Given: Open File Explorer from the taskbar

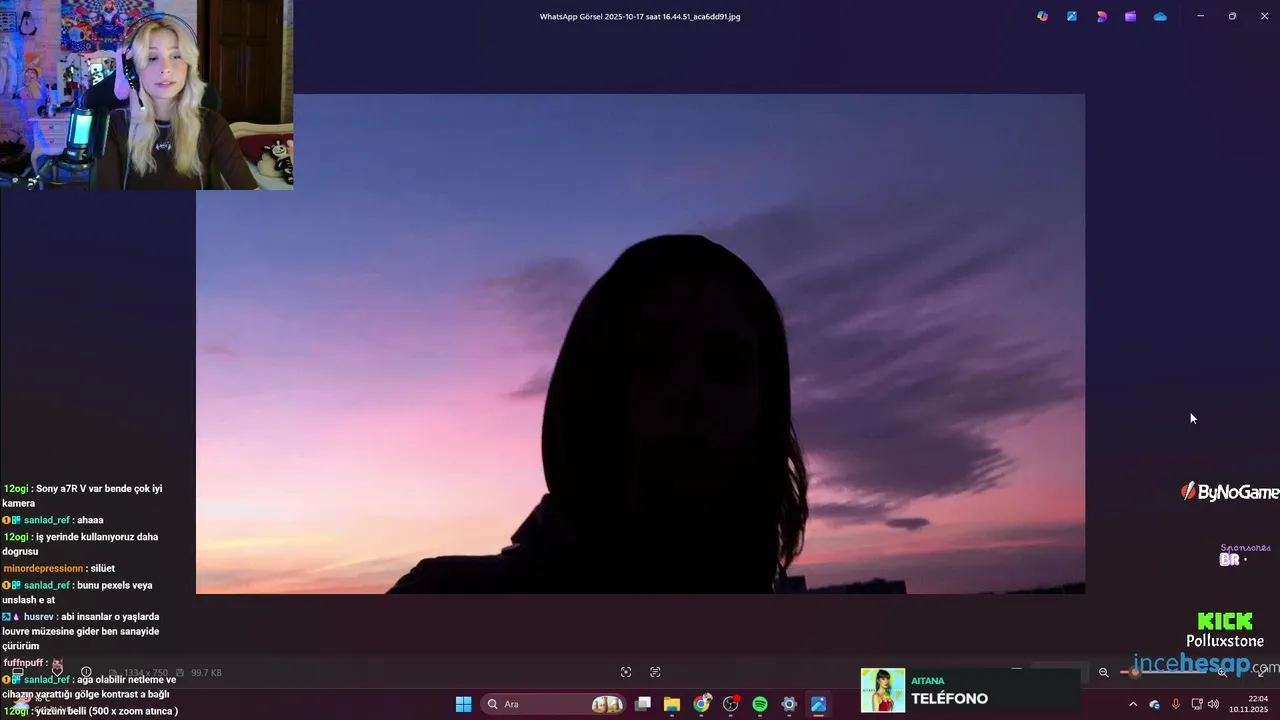Looking at the screenshot, I should [x=672, y=704].
